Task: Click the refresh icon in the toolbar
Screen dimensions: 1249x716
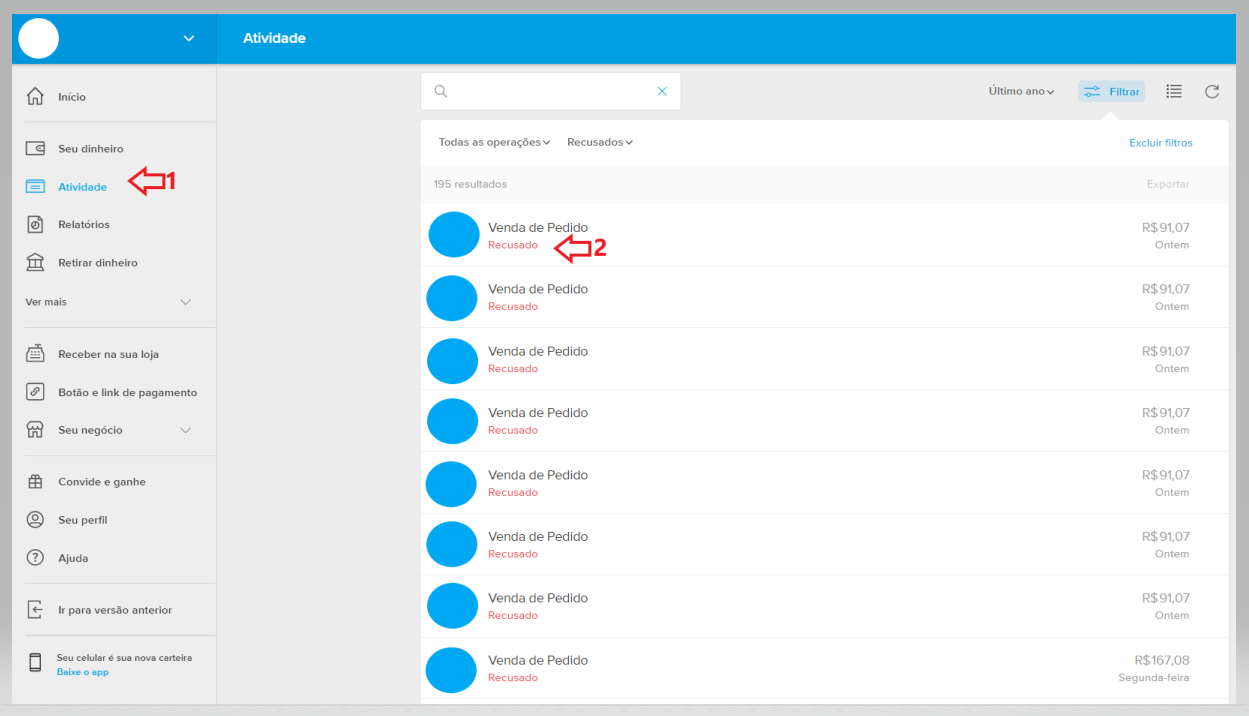Action: coord(1211,92)
